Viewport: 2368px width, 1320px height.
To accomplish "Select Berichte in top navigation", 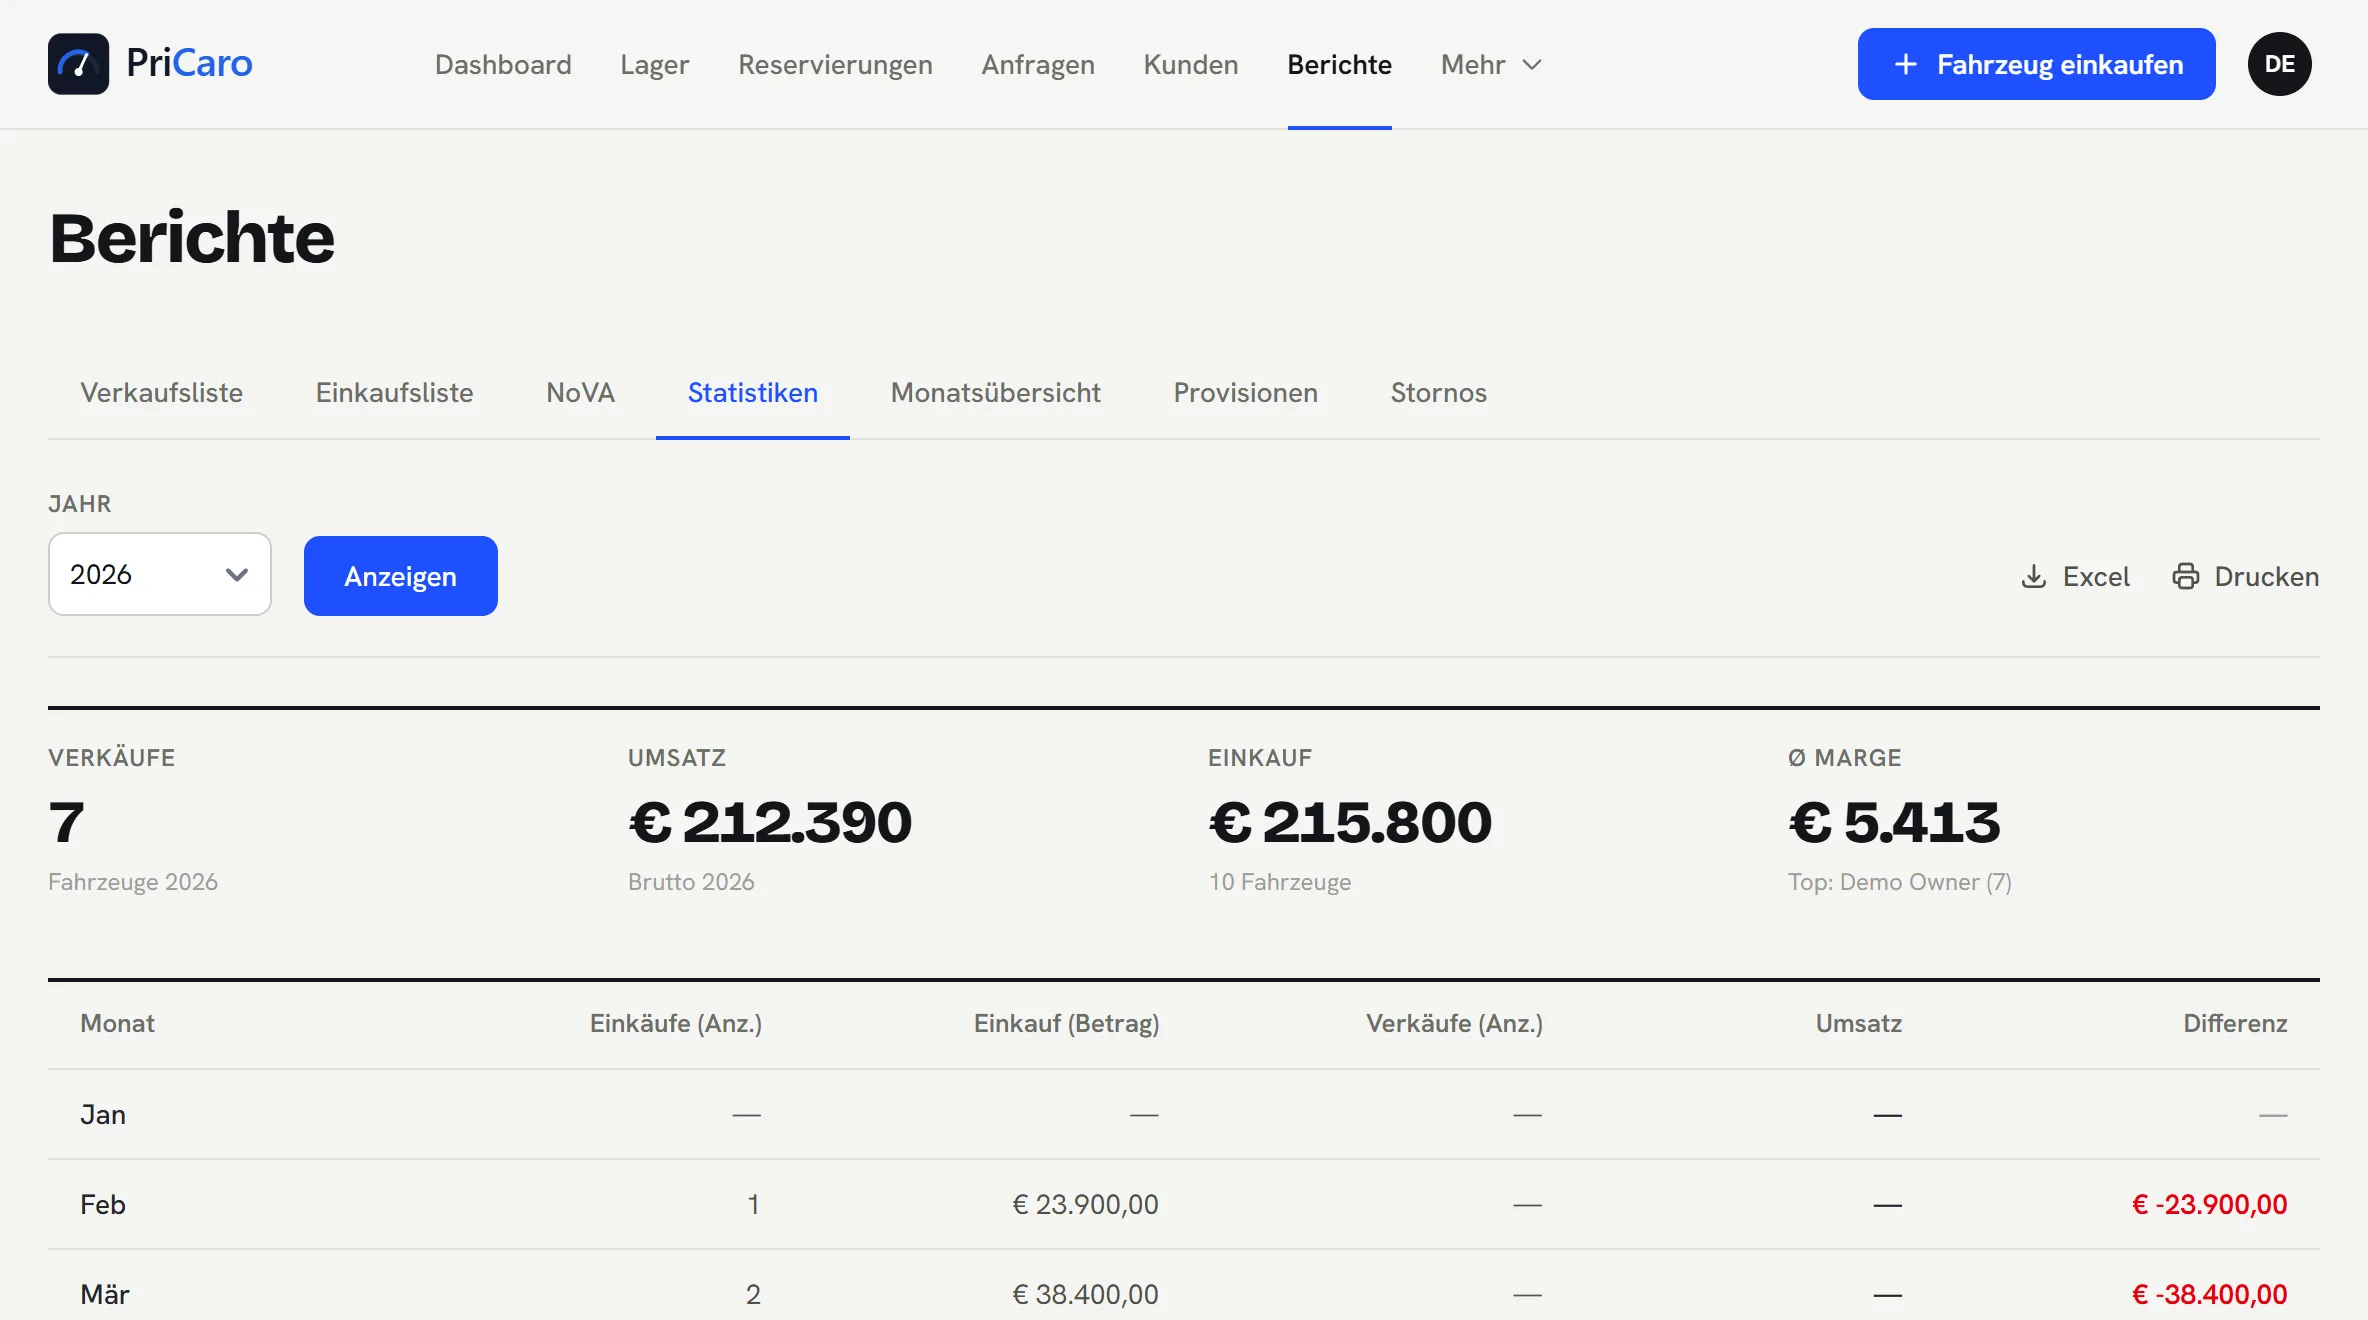I will [1339, 64].
